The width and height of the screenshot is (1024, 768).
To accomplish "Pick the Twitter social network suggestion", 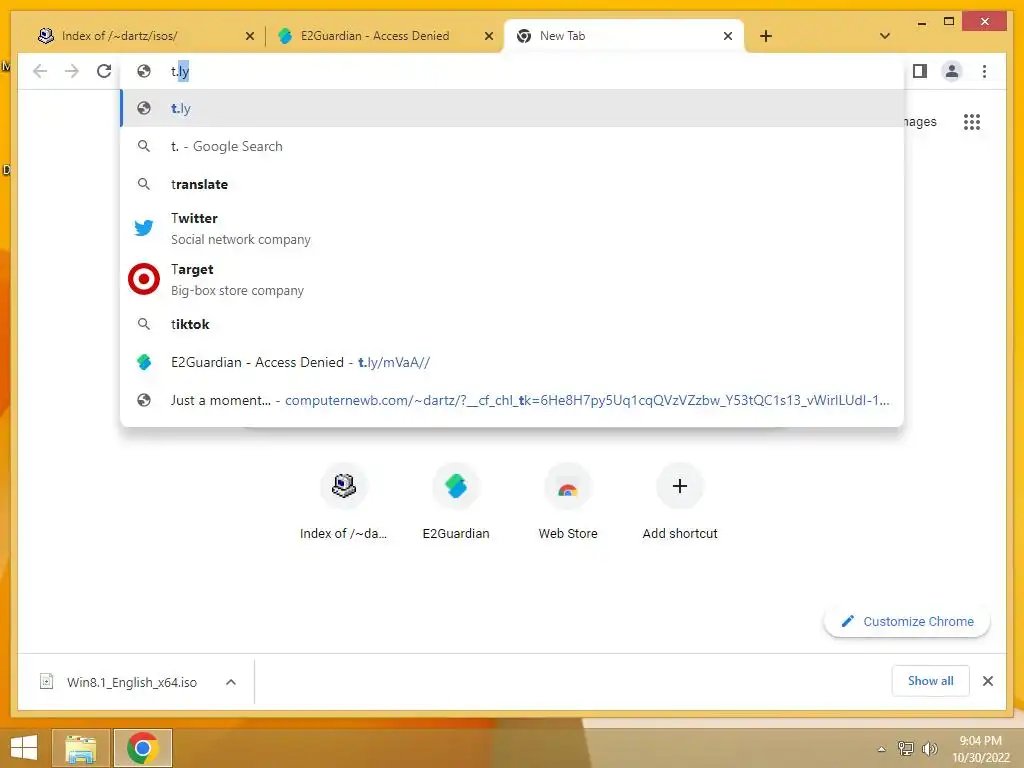I will pos(513,229).
